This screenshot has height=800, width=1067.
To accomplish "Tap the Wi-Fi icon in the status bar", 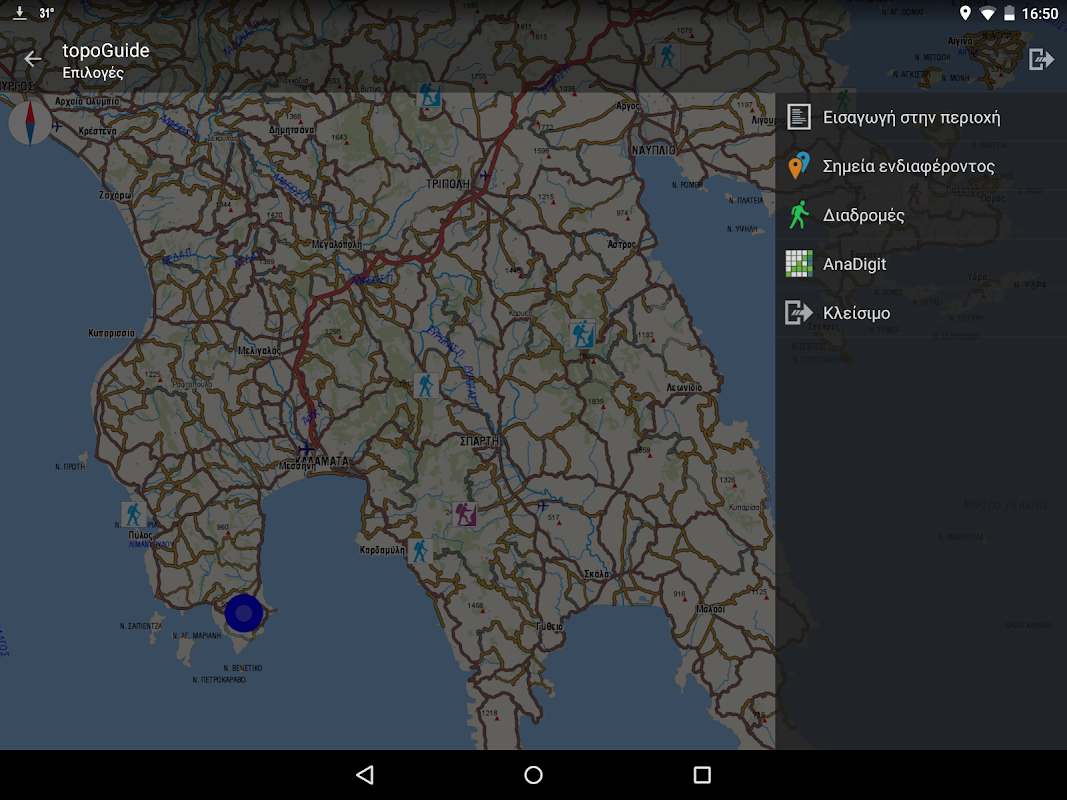I will pos(987,14).
